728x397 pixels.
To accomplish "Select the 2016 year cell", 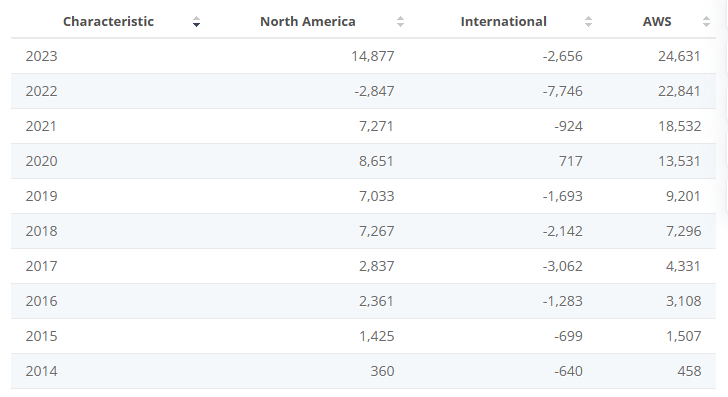I will (x=41, y=301).
